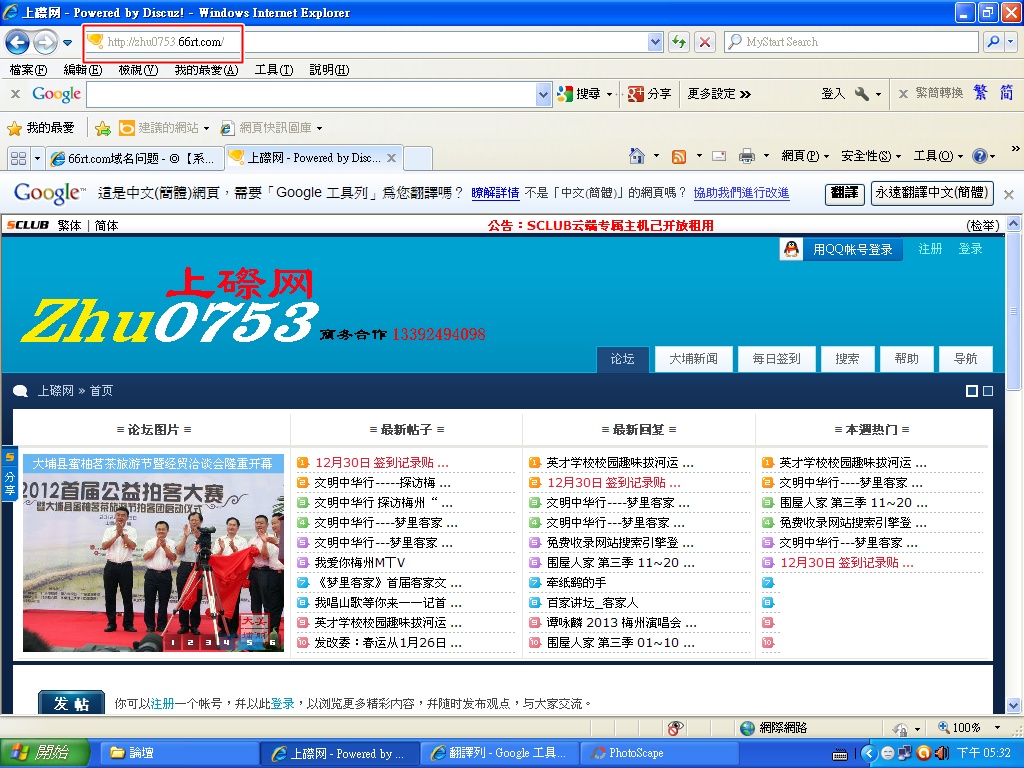Click the Google toolbar share icon
The height and width of the screenshot is (768, 1024).
[x=635, y=94]
